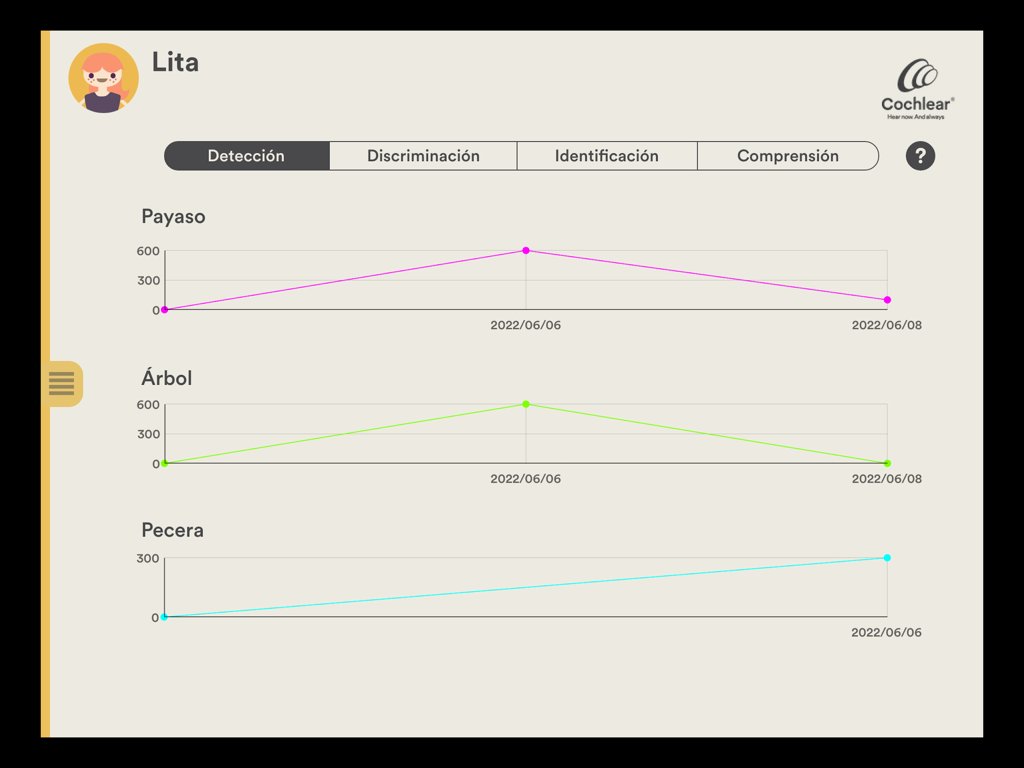Open the Discriminación tab
The height and width of the screenshot is (768, 1024).
point(423,156)
